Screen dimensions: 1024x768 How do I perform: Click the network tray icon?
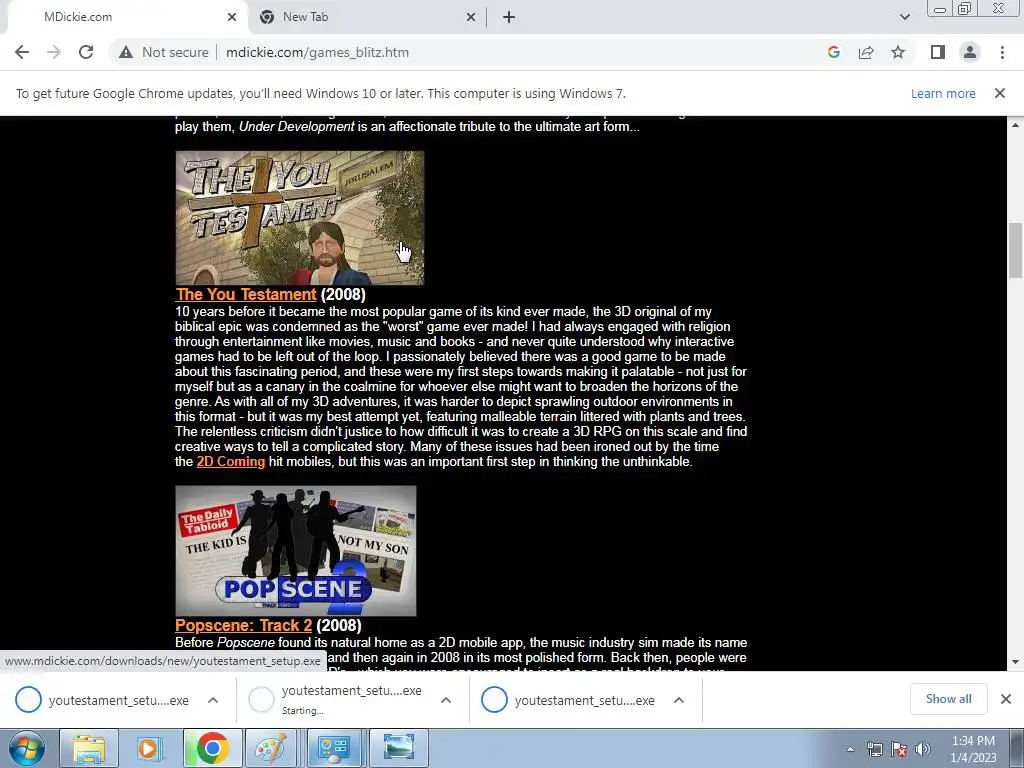874,749
